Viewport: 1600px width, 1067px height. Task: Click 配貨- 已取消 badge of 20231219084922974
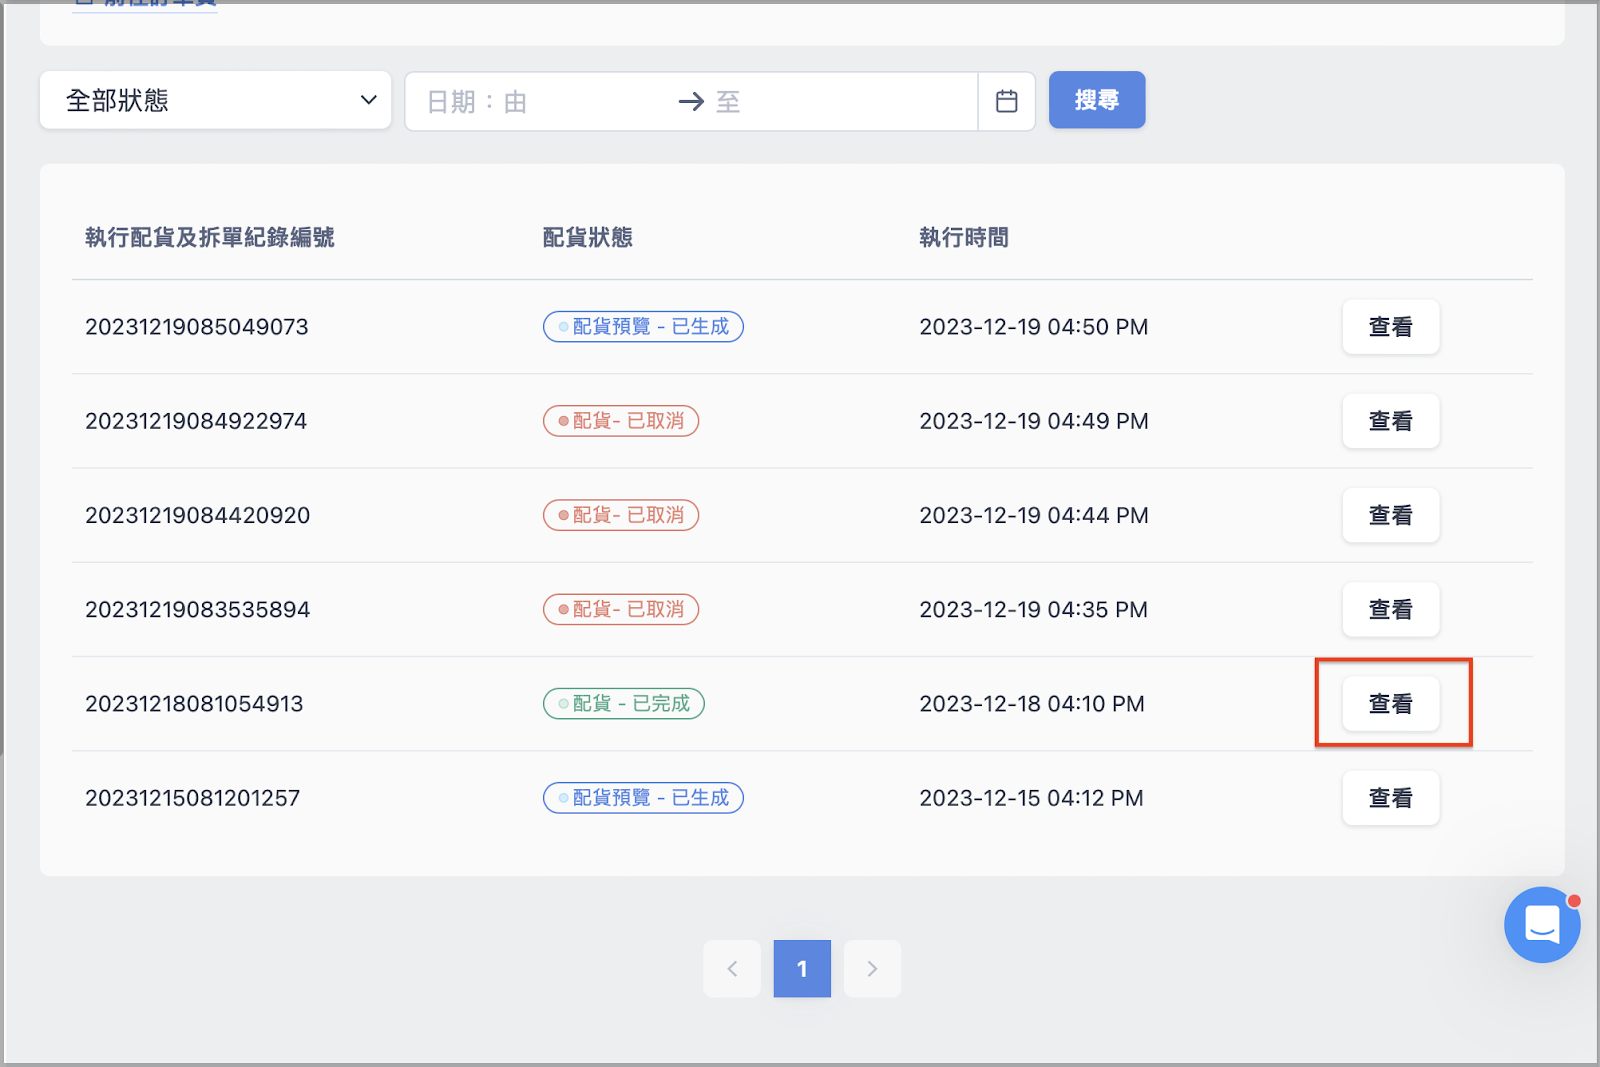[621, 421]
